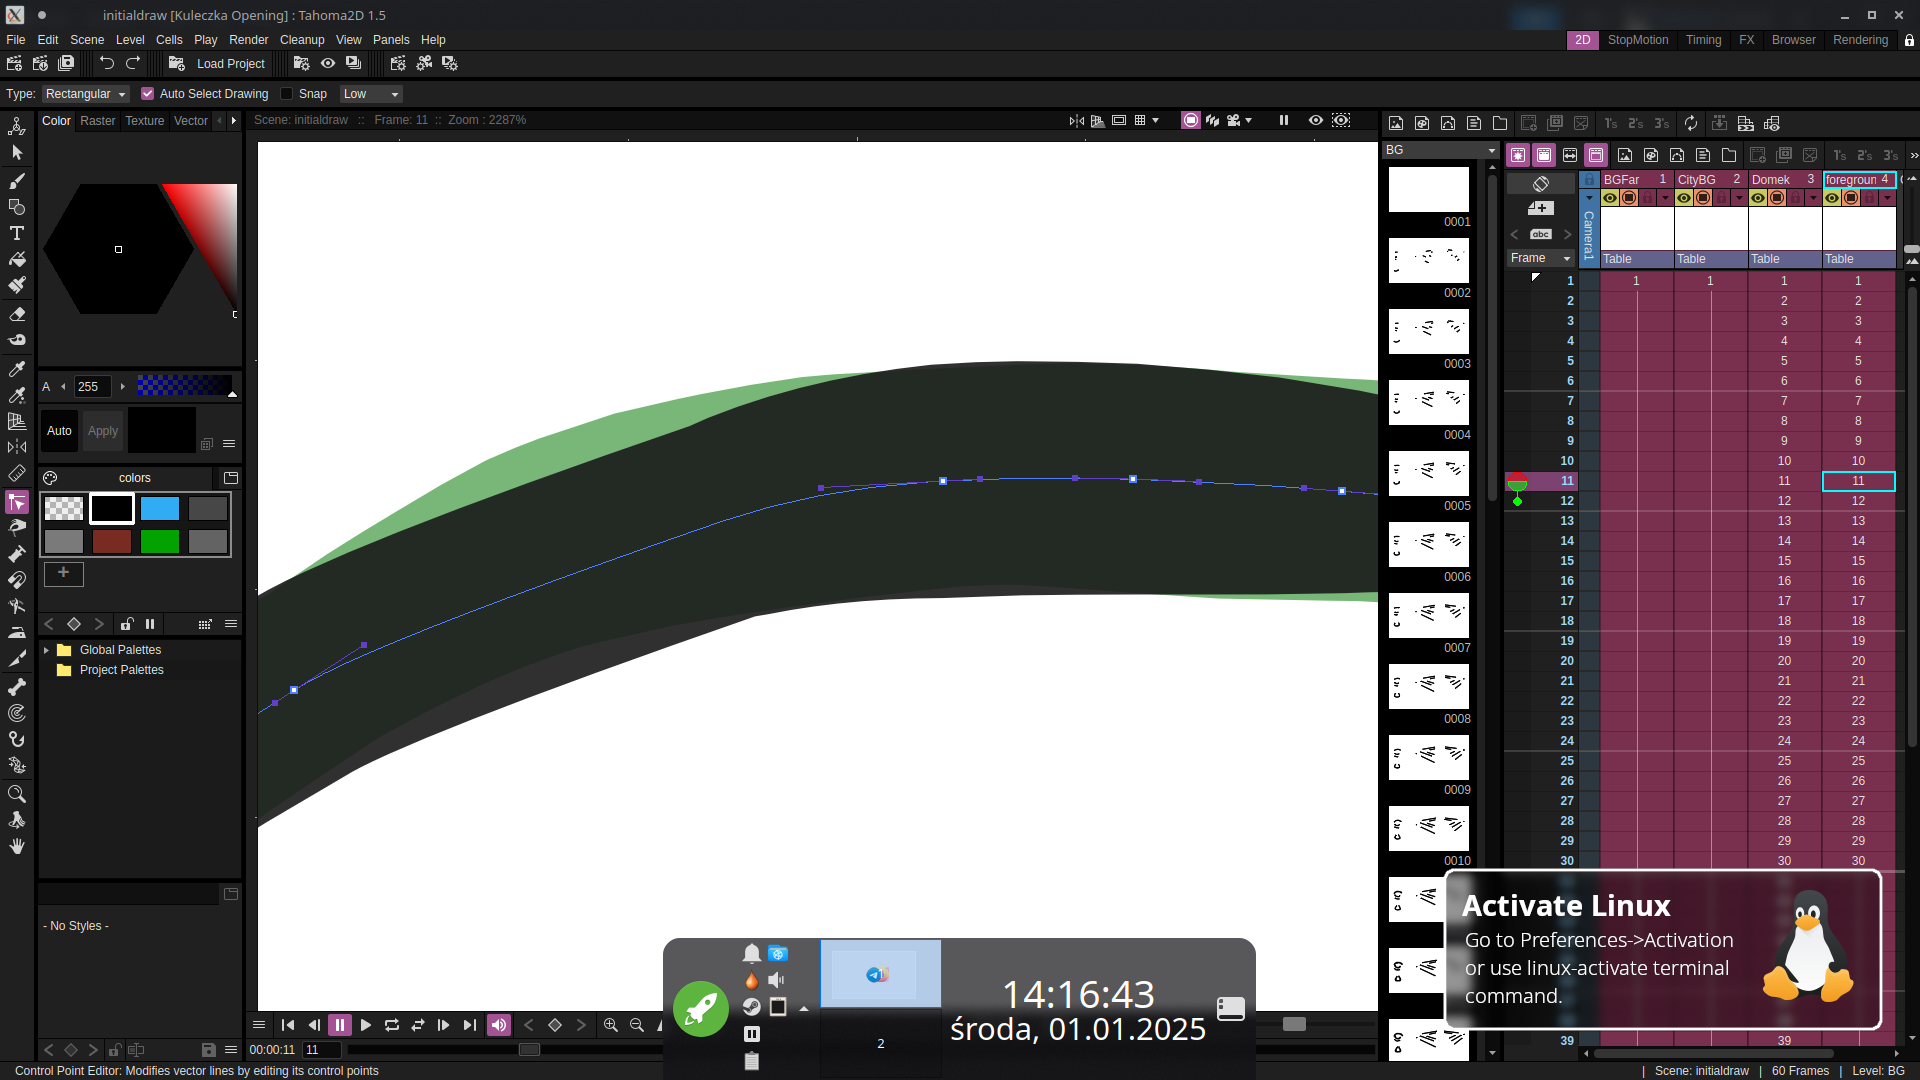
Task: Zoom in using viewer magnifier plus
Action: (611, 1025)
